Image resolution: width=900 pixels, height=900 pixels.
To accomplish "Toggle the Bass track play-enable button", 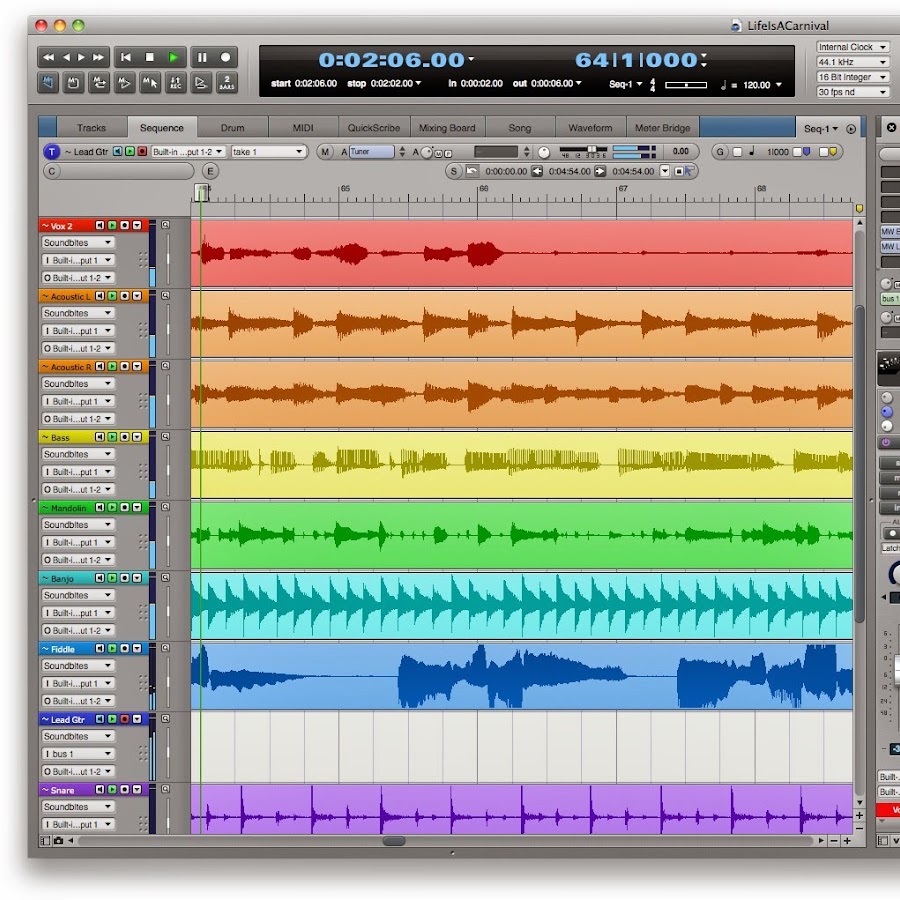I will pos(112,437).
